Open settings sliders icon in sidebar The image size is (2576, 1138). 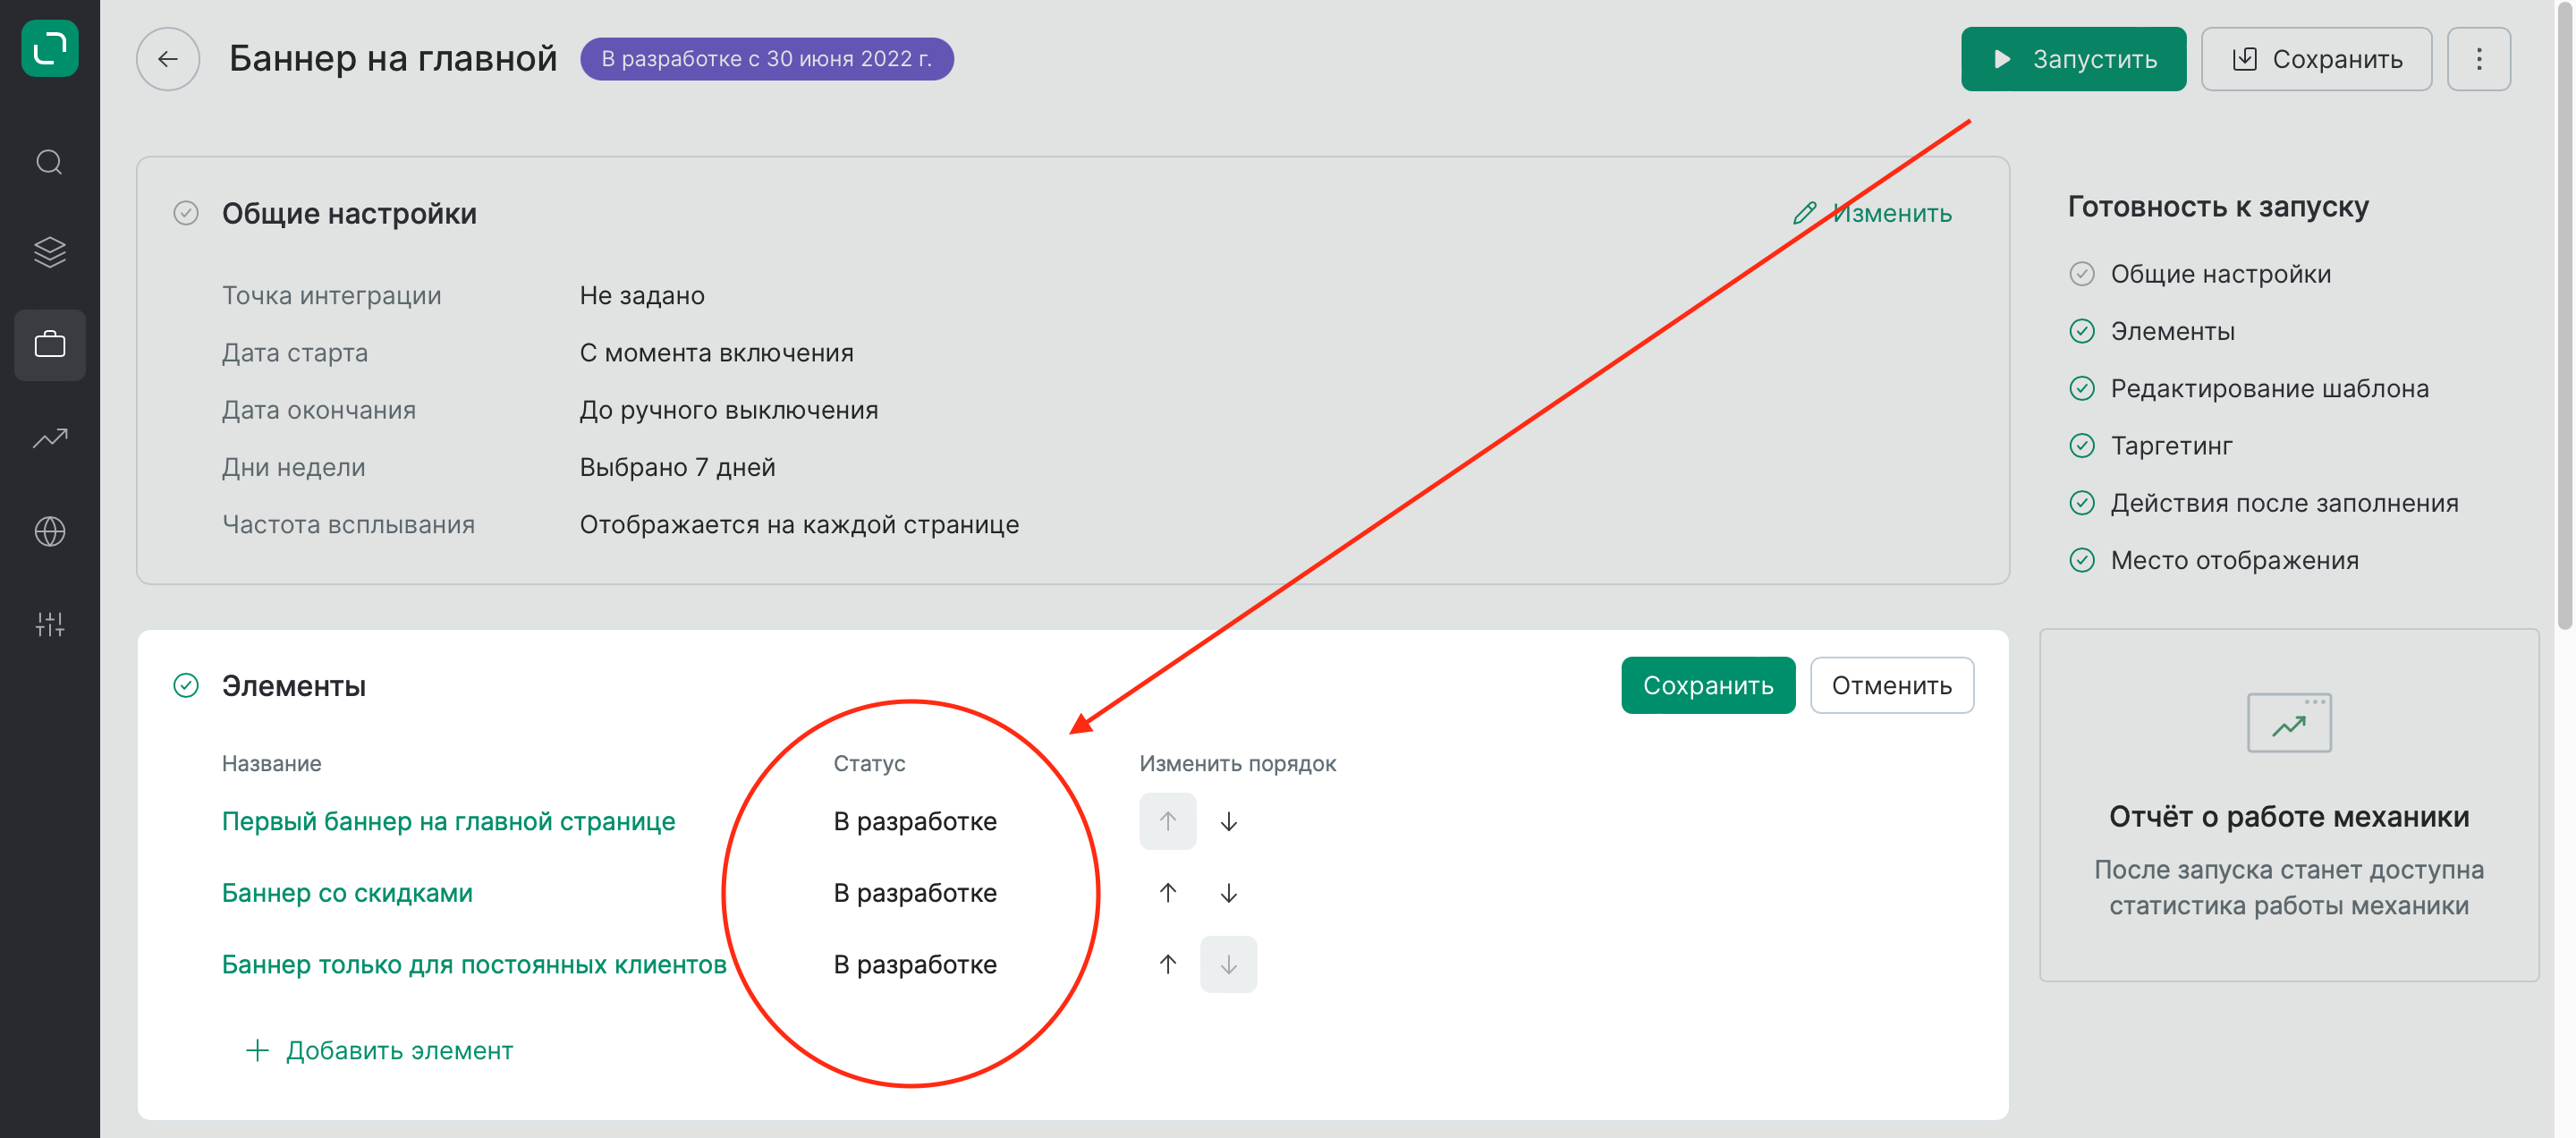point(50,624)
